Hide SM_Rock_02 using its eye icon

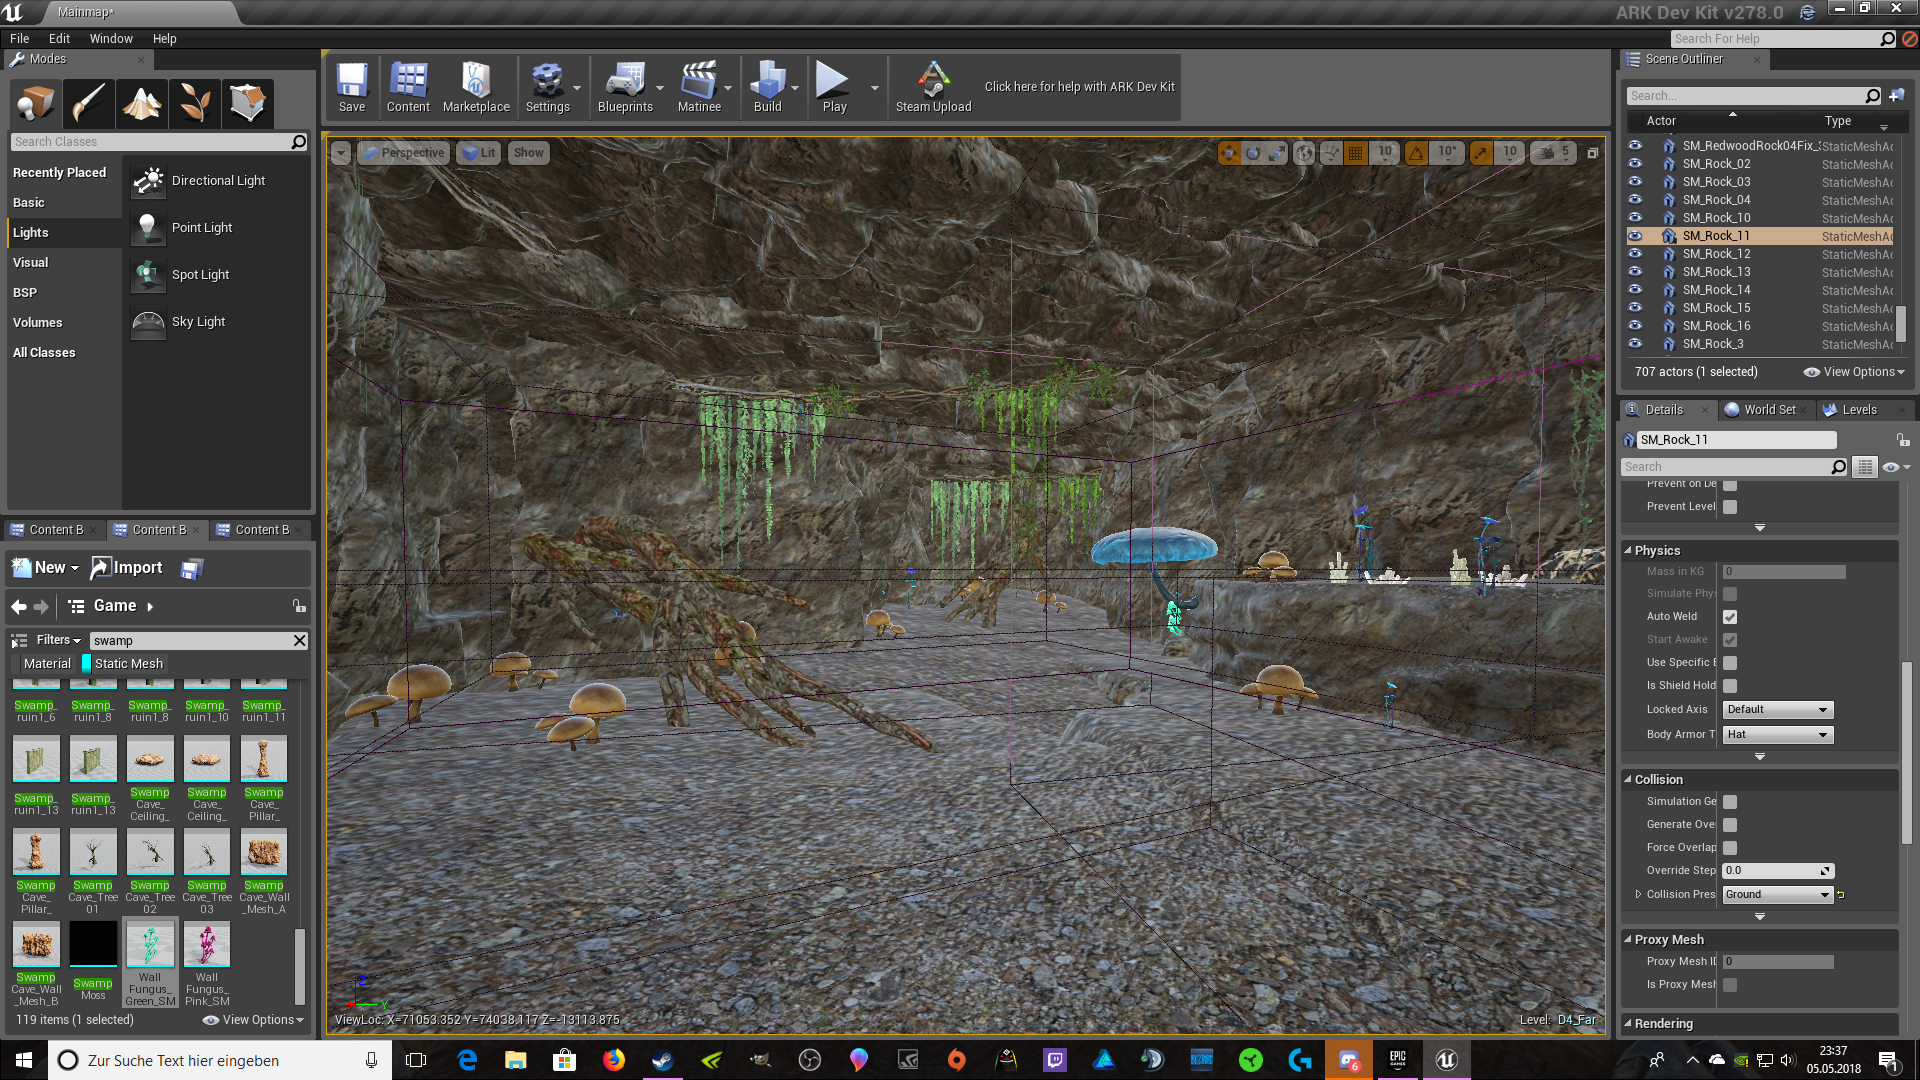pos(1635,164)
